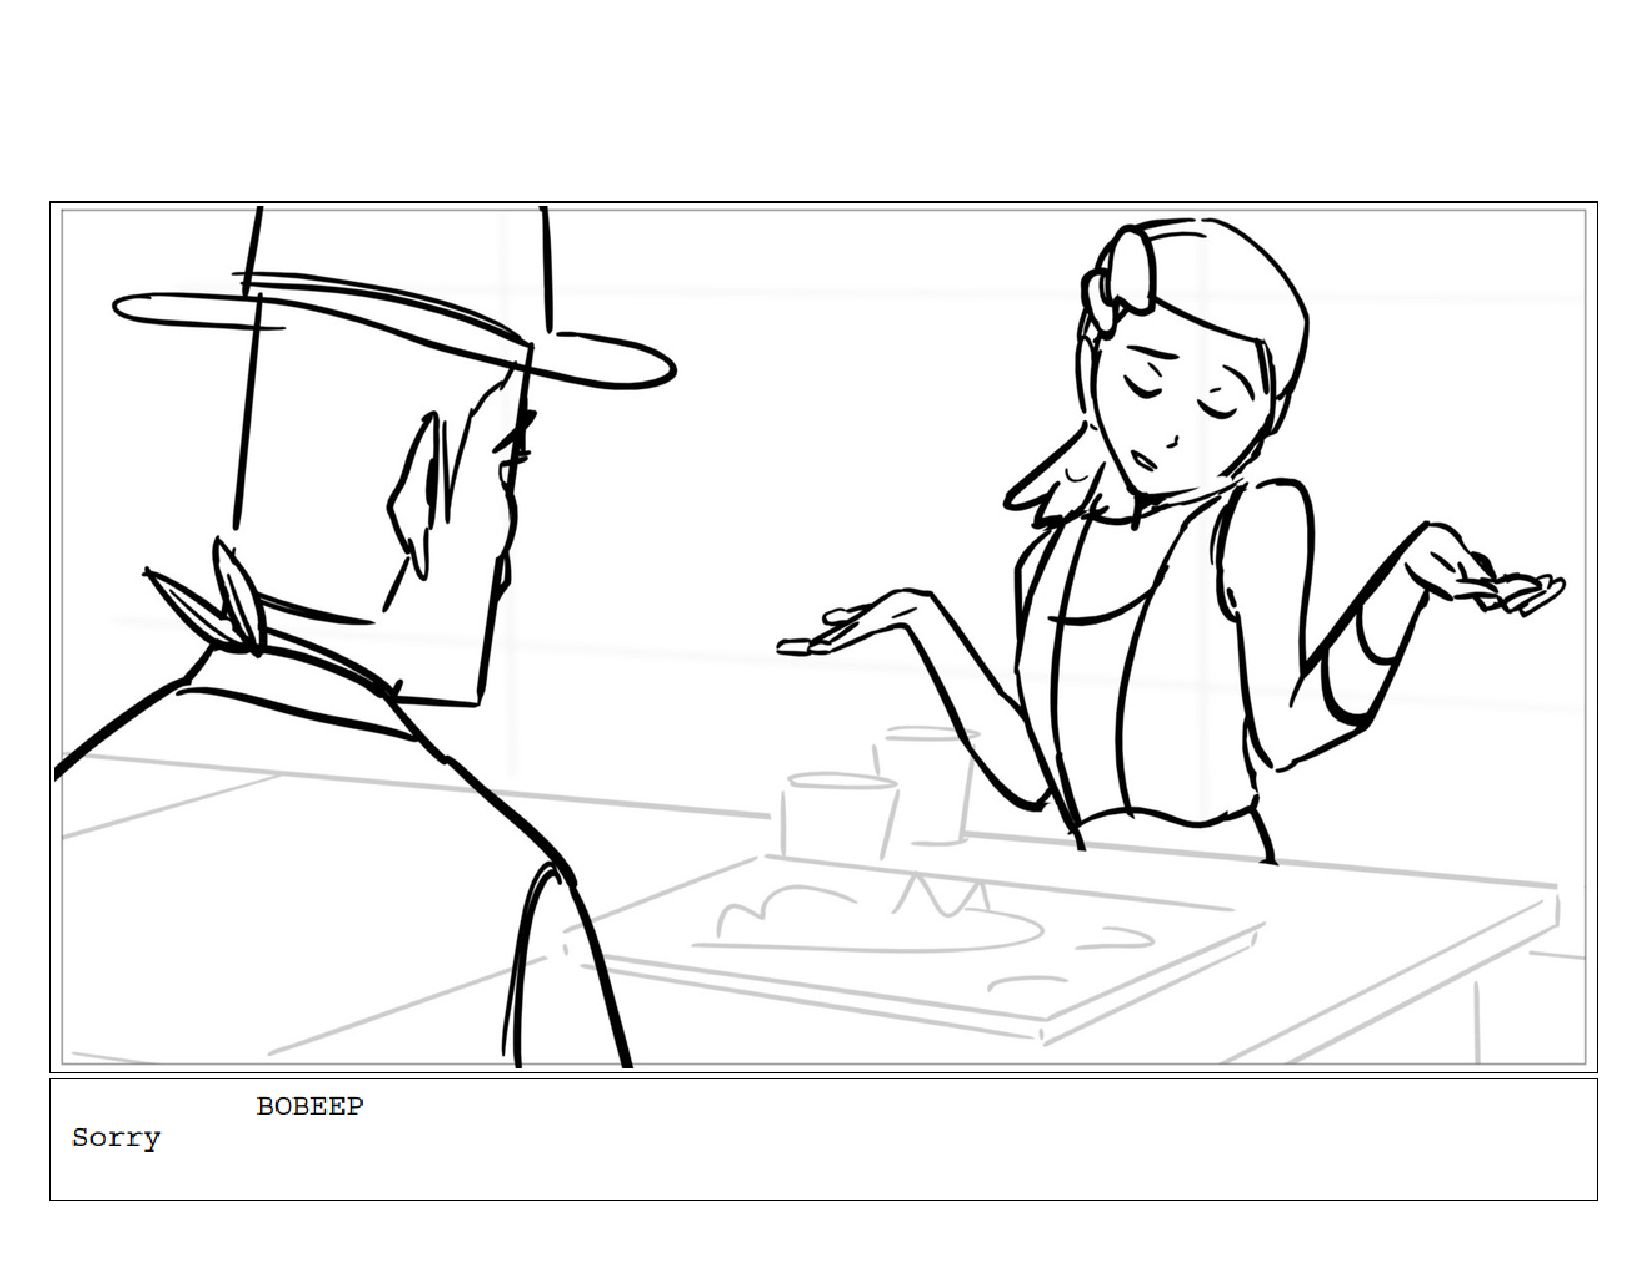Click the BOBEEP character name
The image size is (1650, 1275).
310,1106
